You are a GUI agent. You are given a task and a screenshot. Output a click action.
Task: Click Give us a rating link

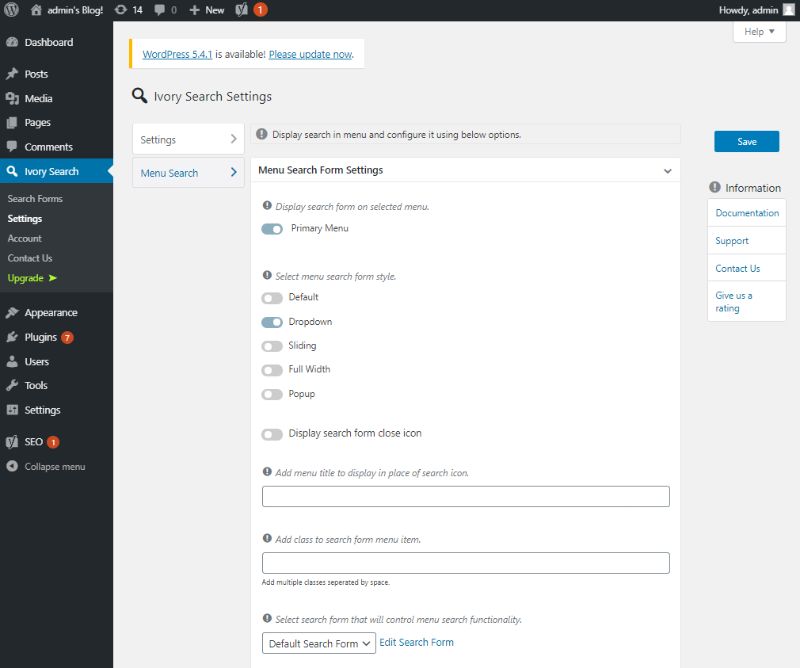(733, 302)
